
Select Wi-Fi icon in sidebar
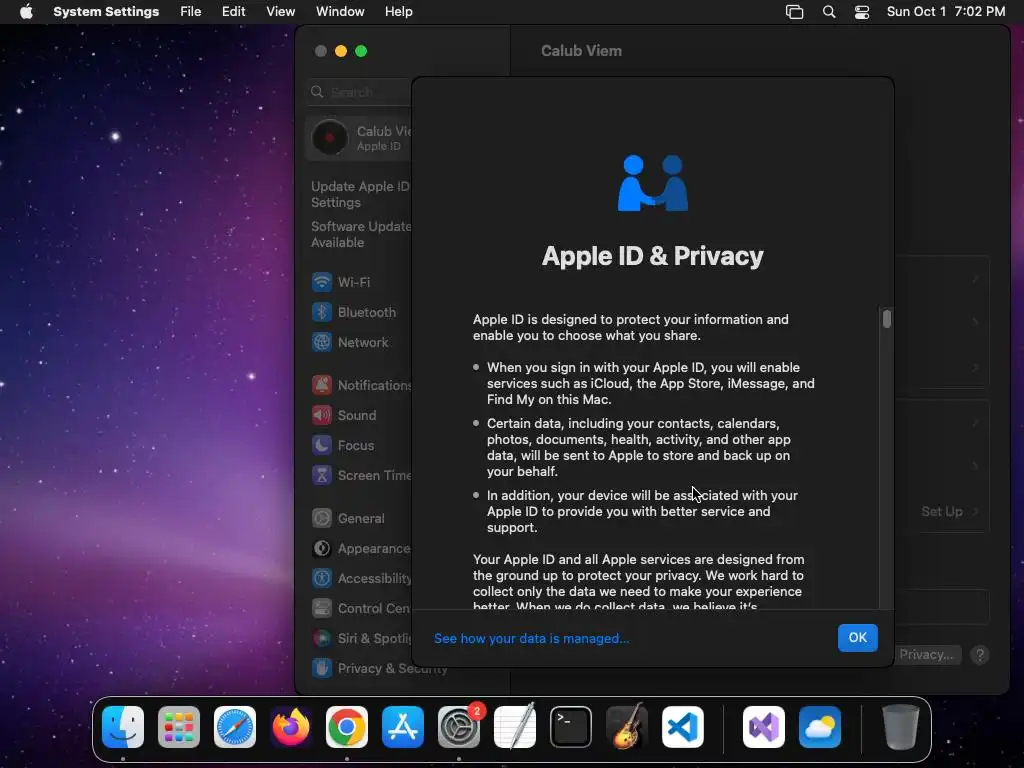321,282
